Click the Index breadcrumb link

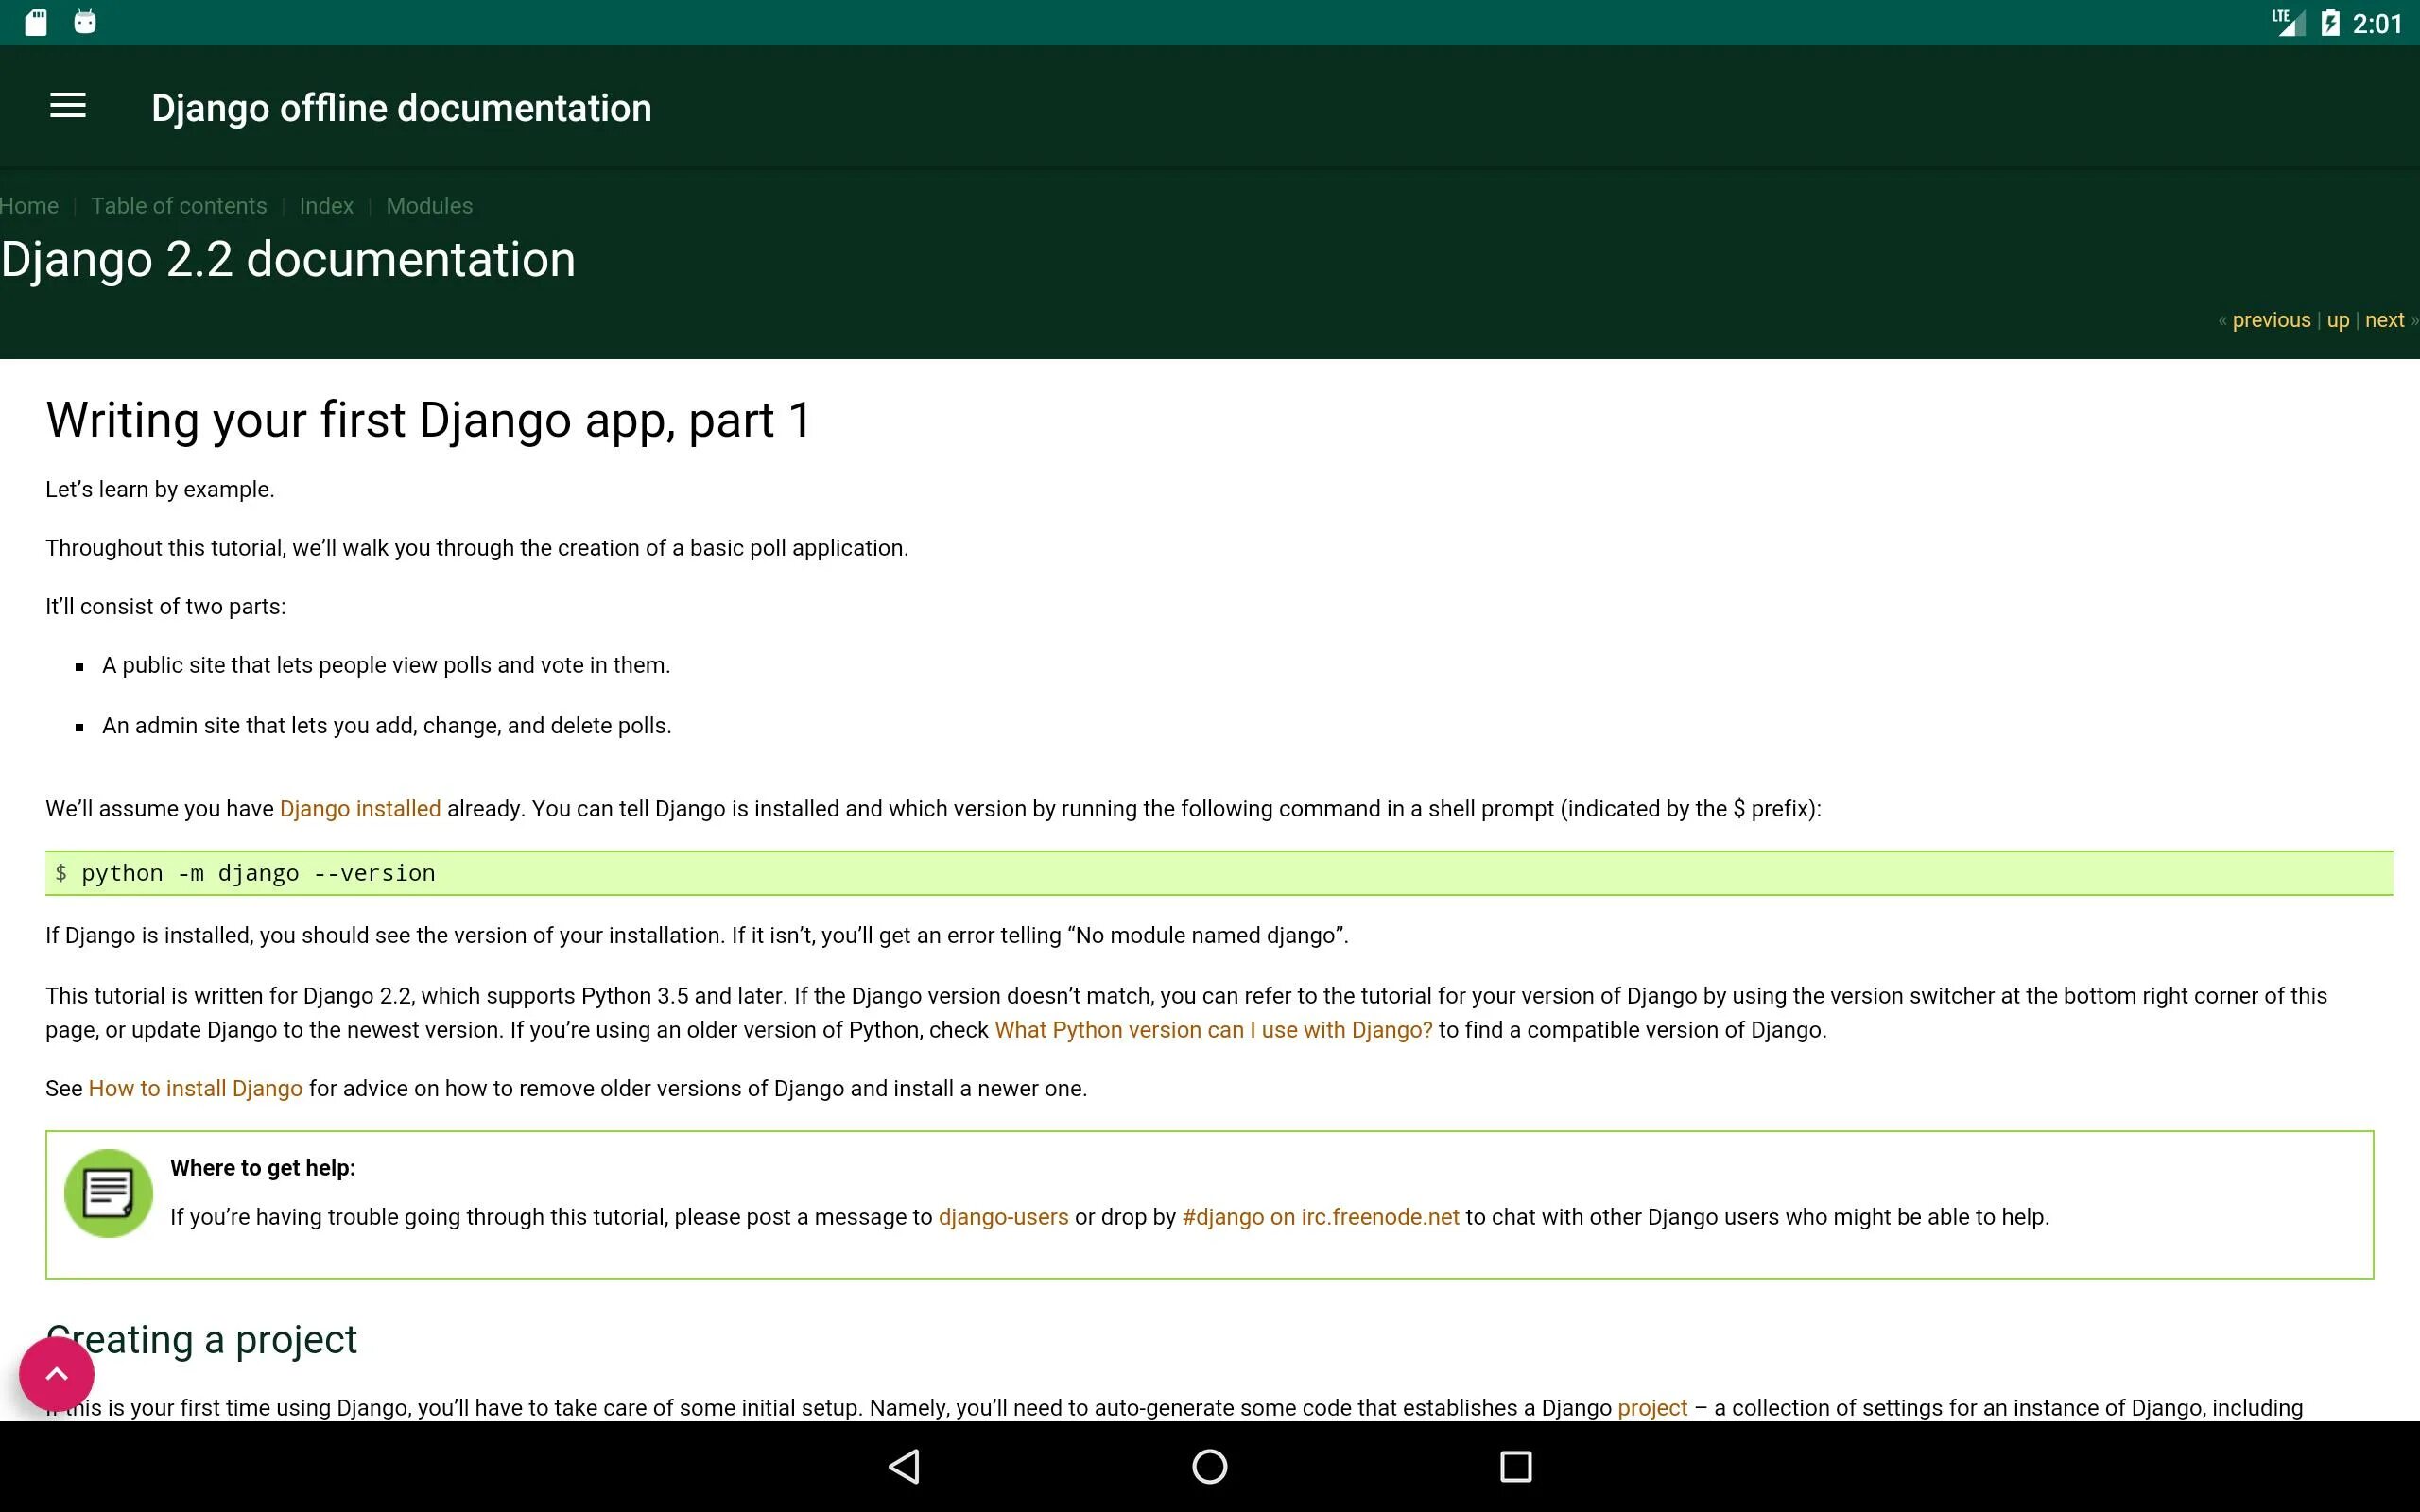(326, 206)
